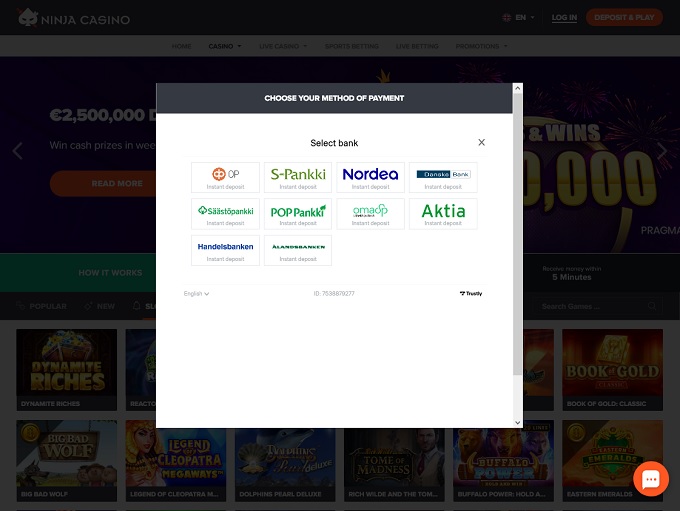This screenshot has height=511, width=680.
Task: Select Nordea bank option
Action: point(370,177)
